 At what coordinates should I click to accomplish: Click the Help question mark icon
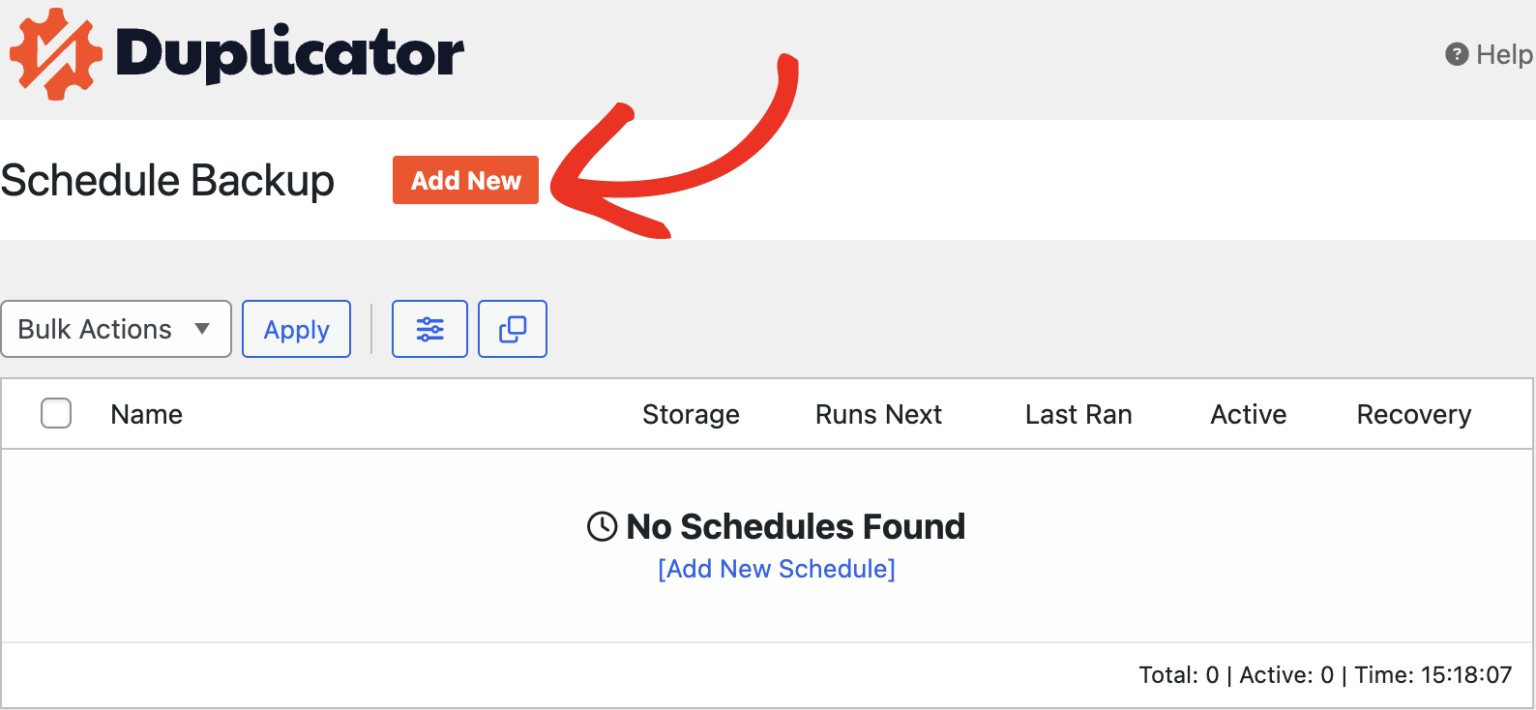1457,55
